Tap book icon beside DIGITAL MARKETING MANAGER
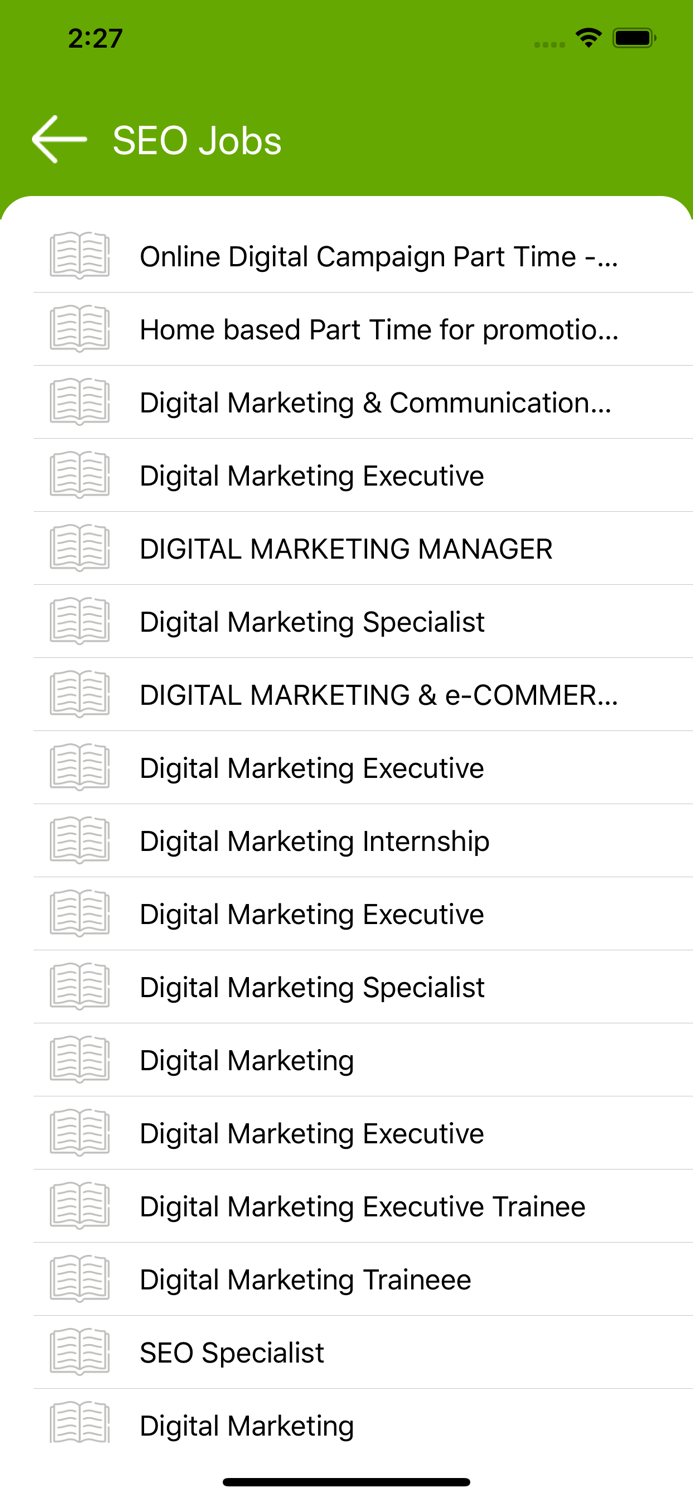This screenshot has height=1500, width=693. point(80,548)
